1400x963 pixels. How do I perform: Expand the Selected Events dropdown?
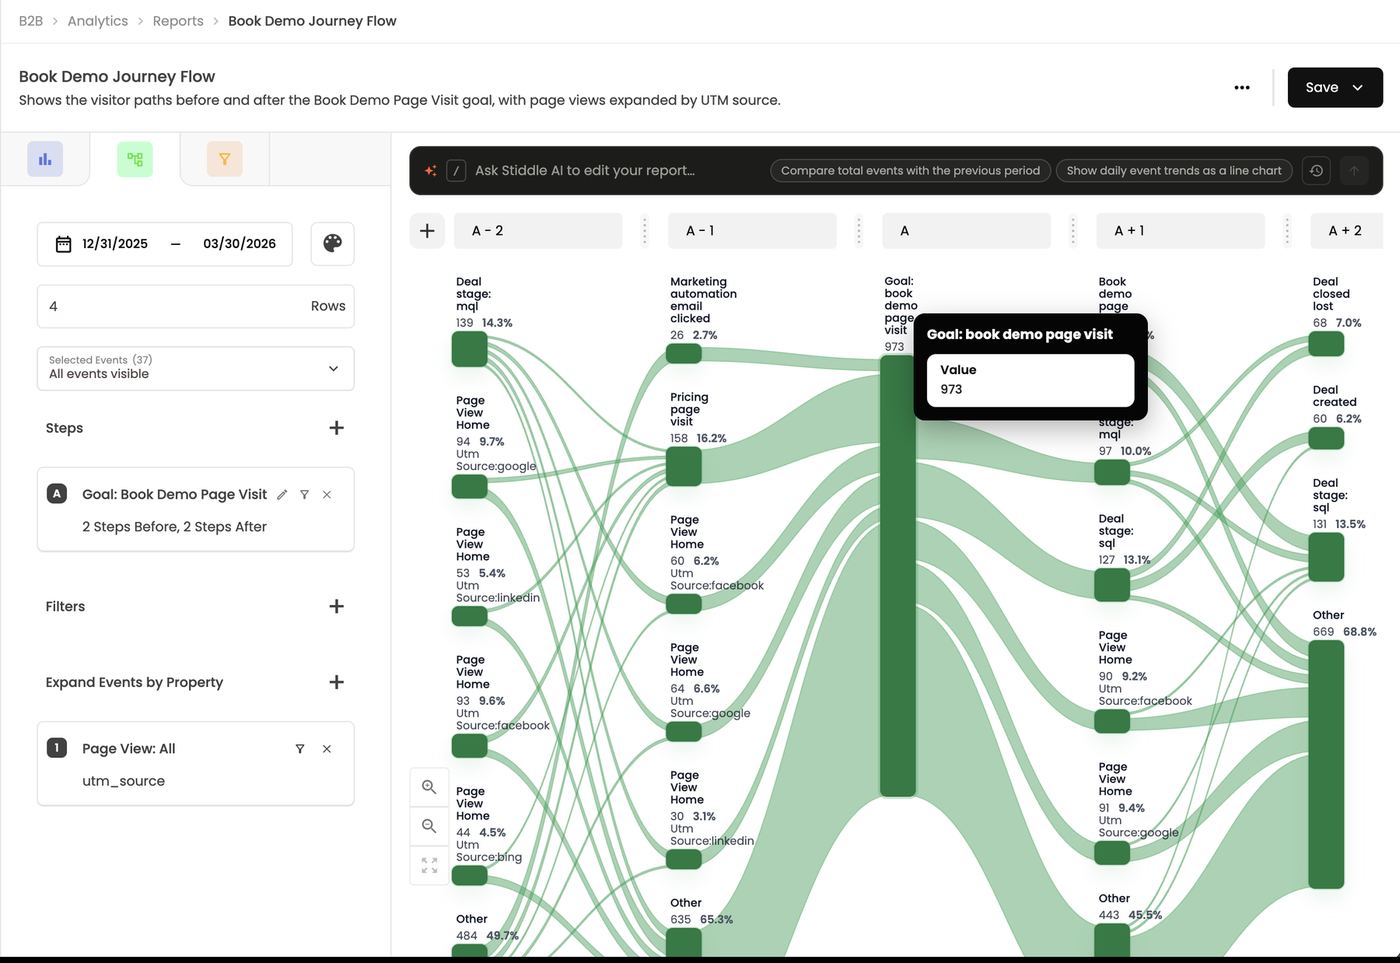[x=196, y=368]
